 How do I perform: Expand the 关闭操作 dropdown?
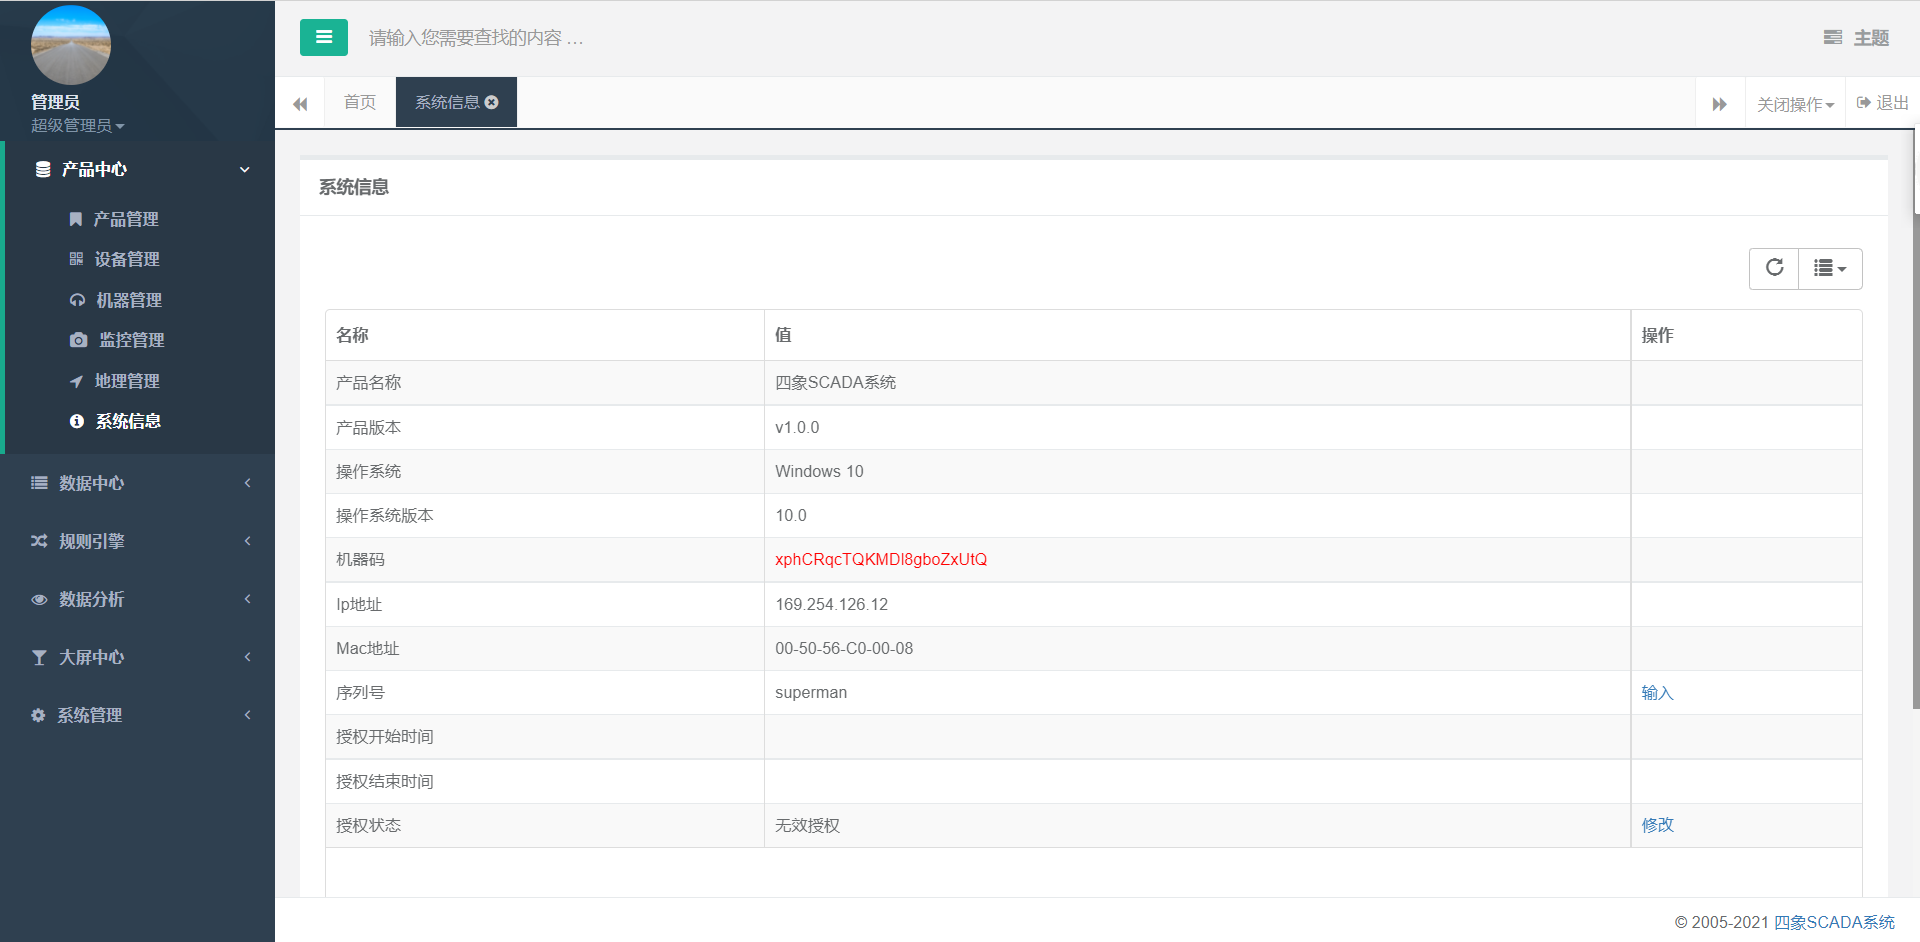[x=1795, y=104]
